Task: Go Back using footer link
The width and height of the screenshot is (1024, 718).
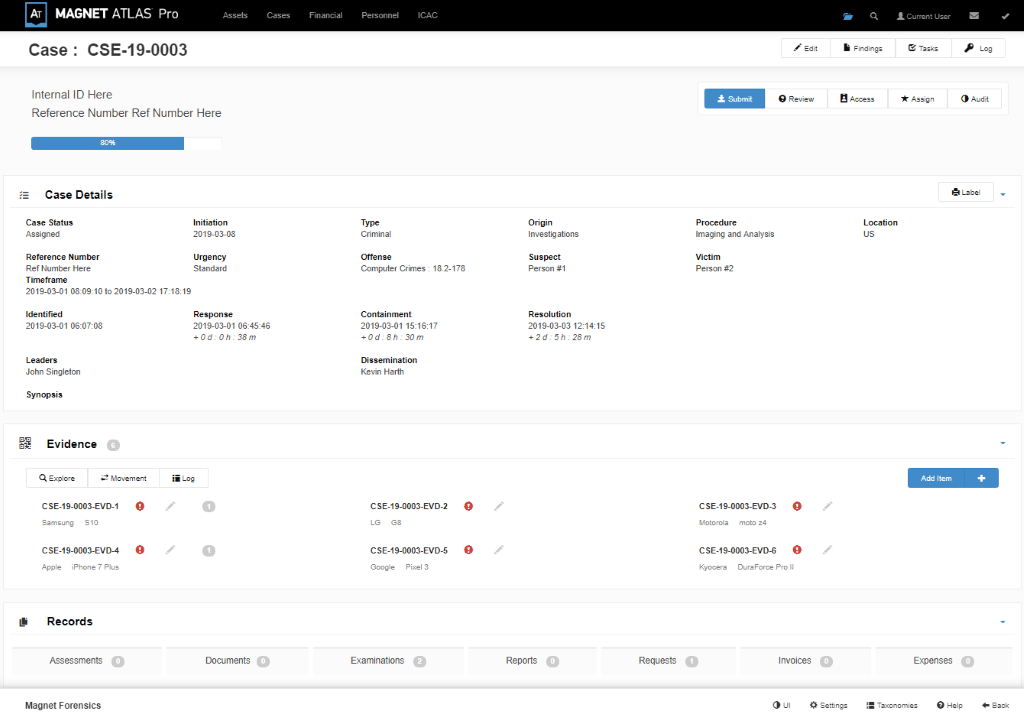Action: [x=995, y=706]
